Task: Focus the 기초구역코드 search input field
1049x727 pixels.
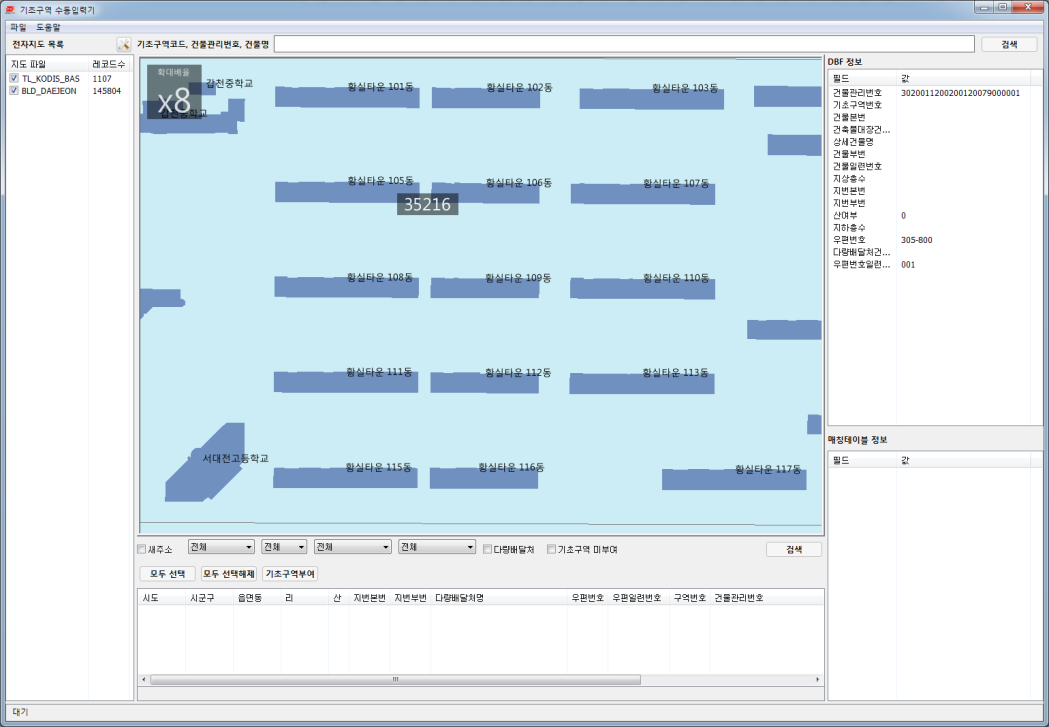Action: click(x=624, y=44)
